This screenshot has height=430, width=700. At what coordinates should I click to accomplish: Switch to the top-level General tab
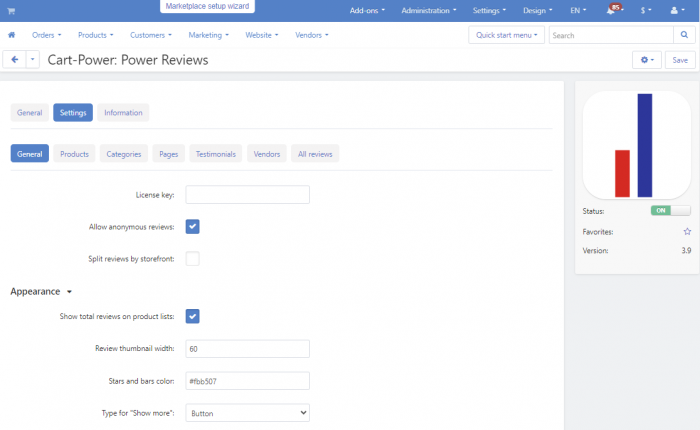click(x=29, y=113)
